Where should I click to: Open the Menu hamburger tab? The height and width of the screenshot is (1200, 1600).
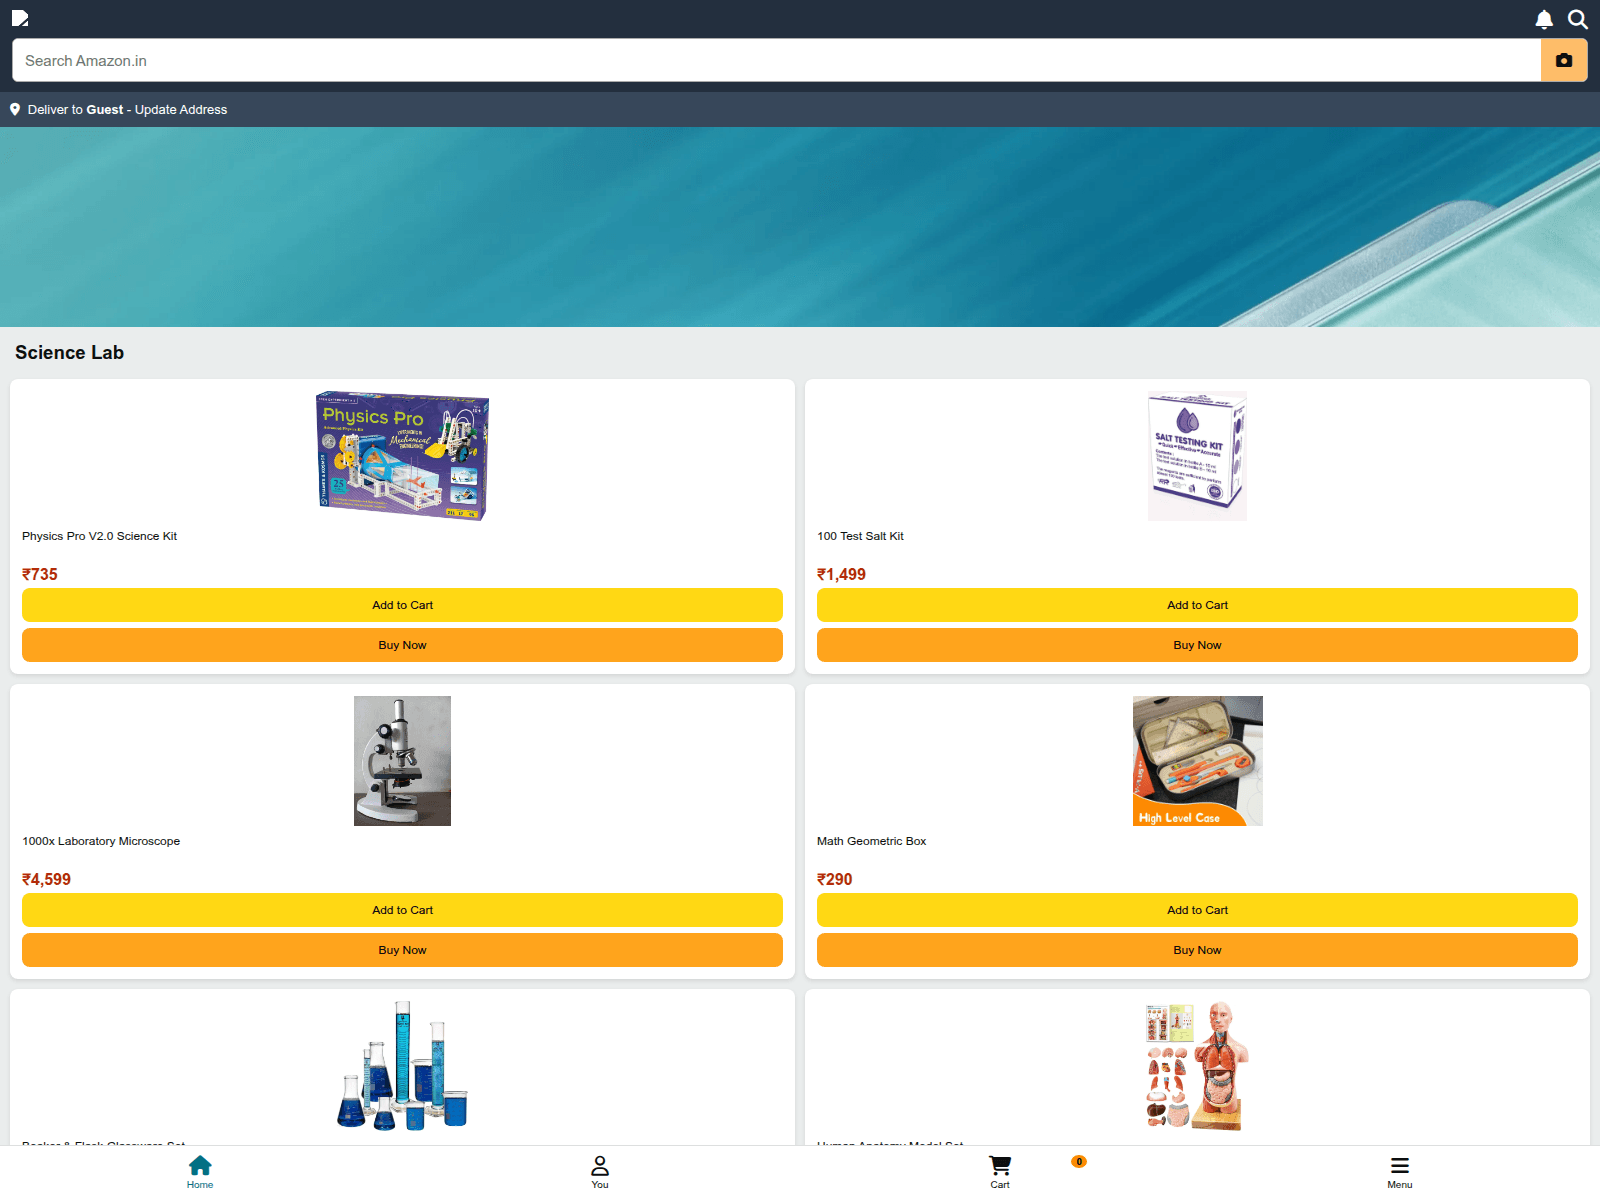pyautogui.click(x=1400, y=1172)
